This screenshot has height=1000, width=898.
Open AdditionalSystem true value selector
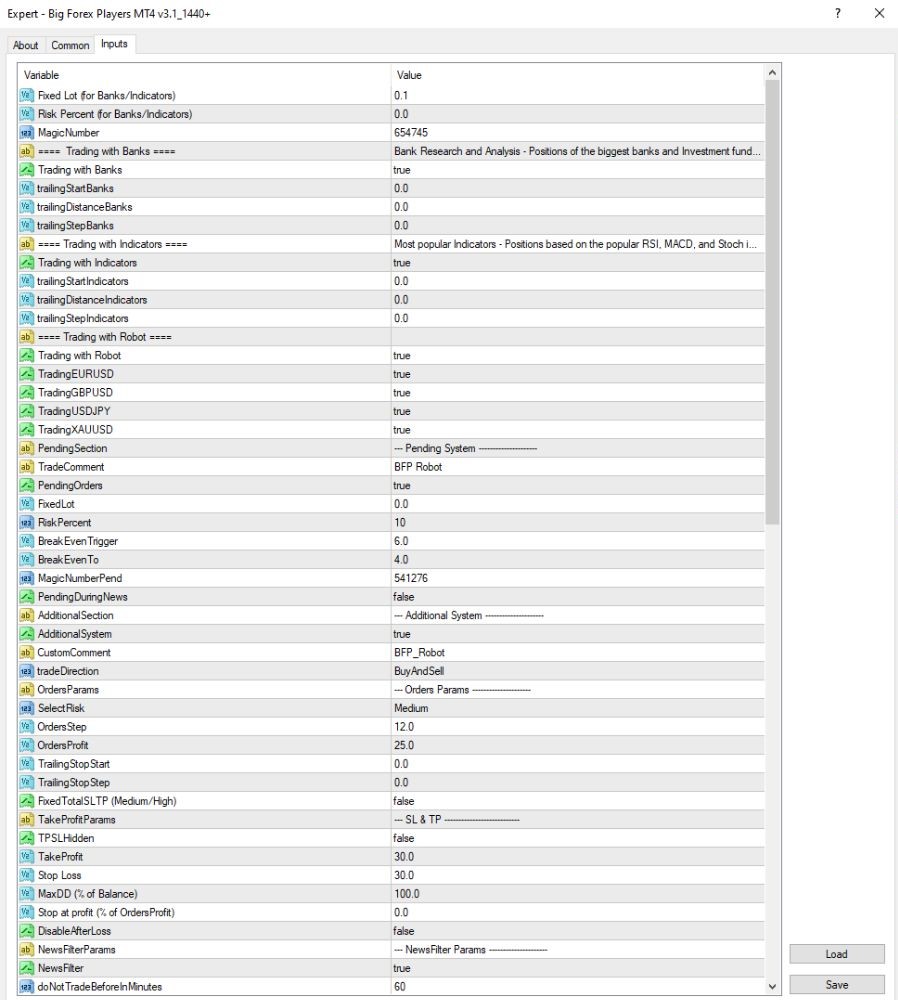point(578,634)
